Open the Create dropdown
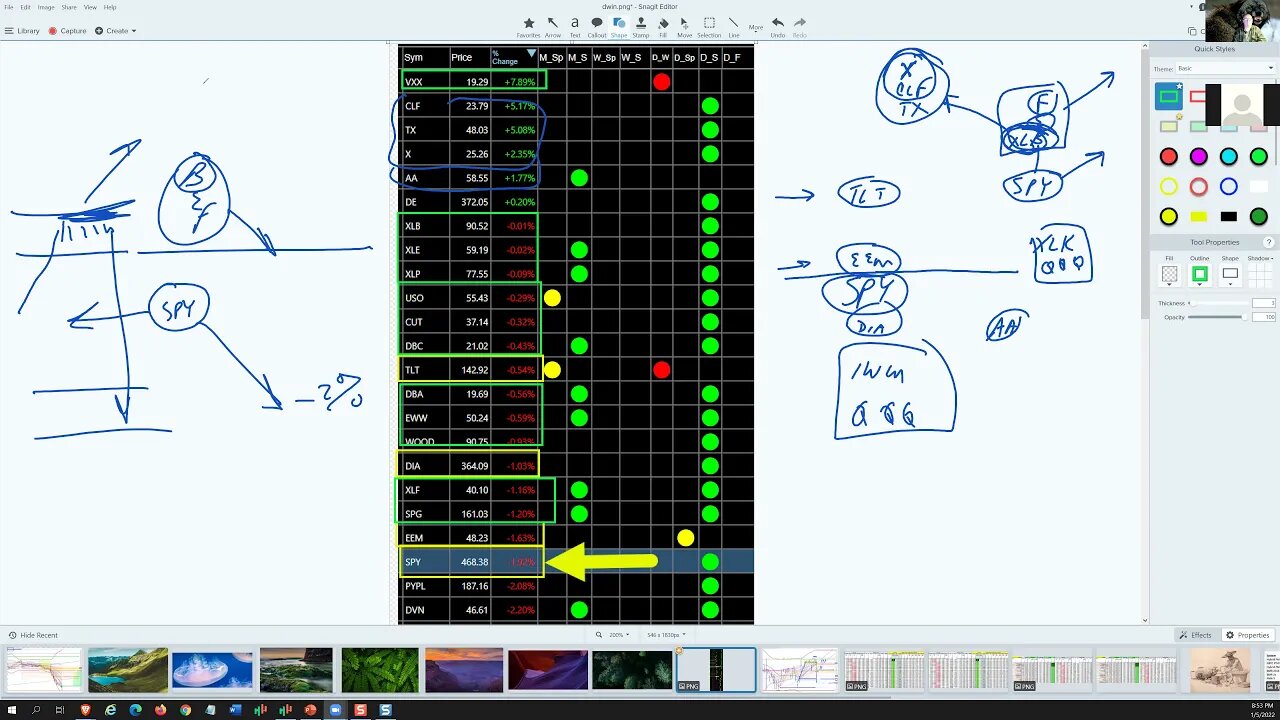Viewport: 1280px width, 720px height. 116,31
